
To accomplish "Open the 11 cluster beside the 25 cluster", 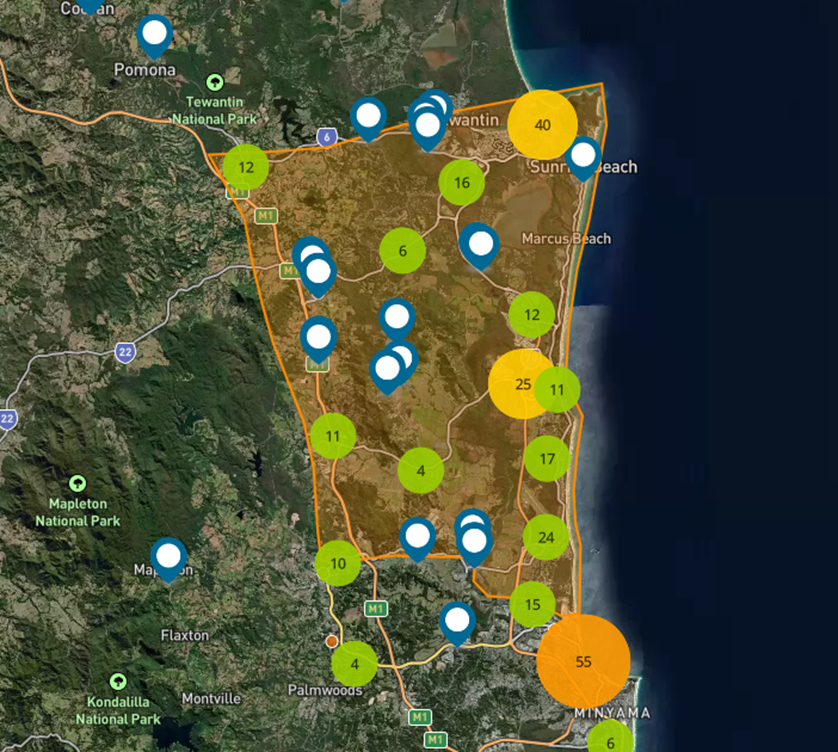I will [558, 389].
